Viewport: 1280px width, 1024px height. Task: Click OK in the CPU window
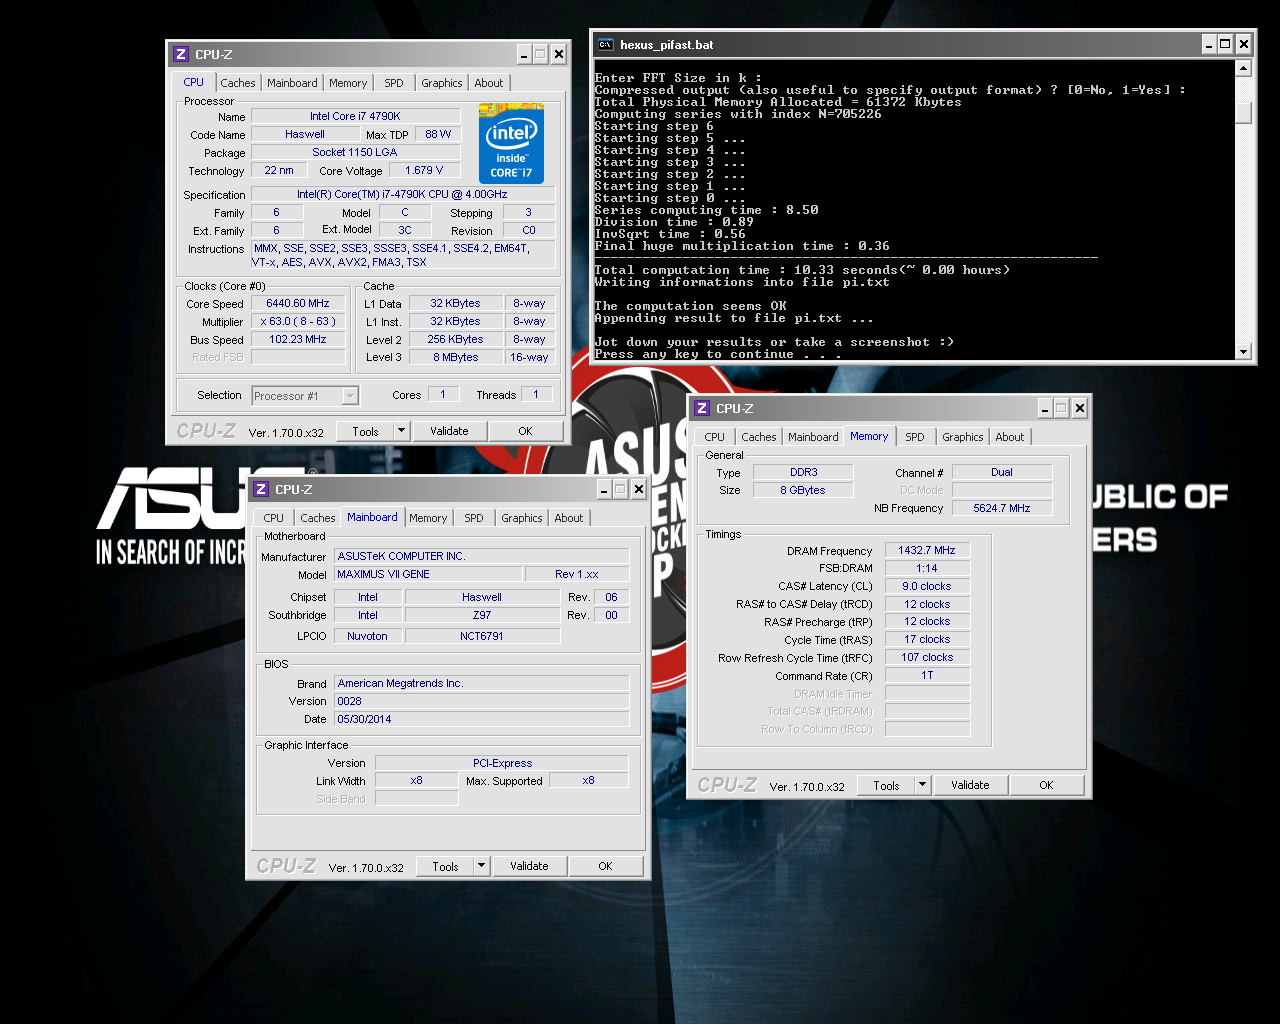525,431
